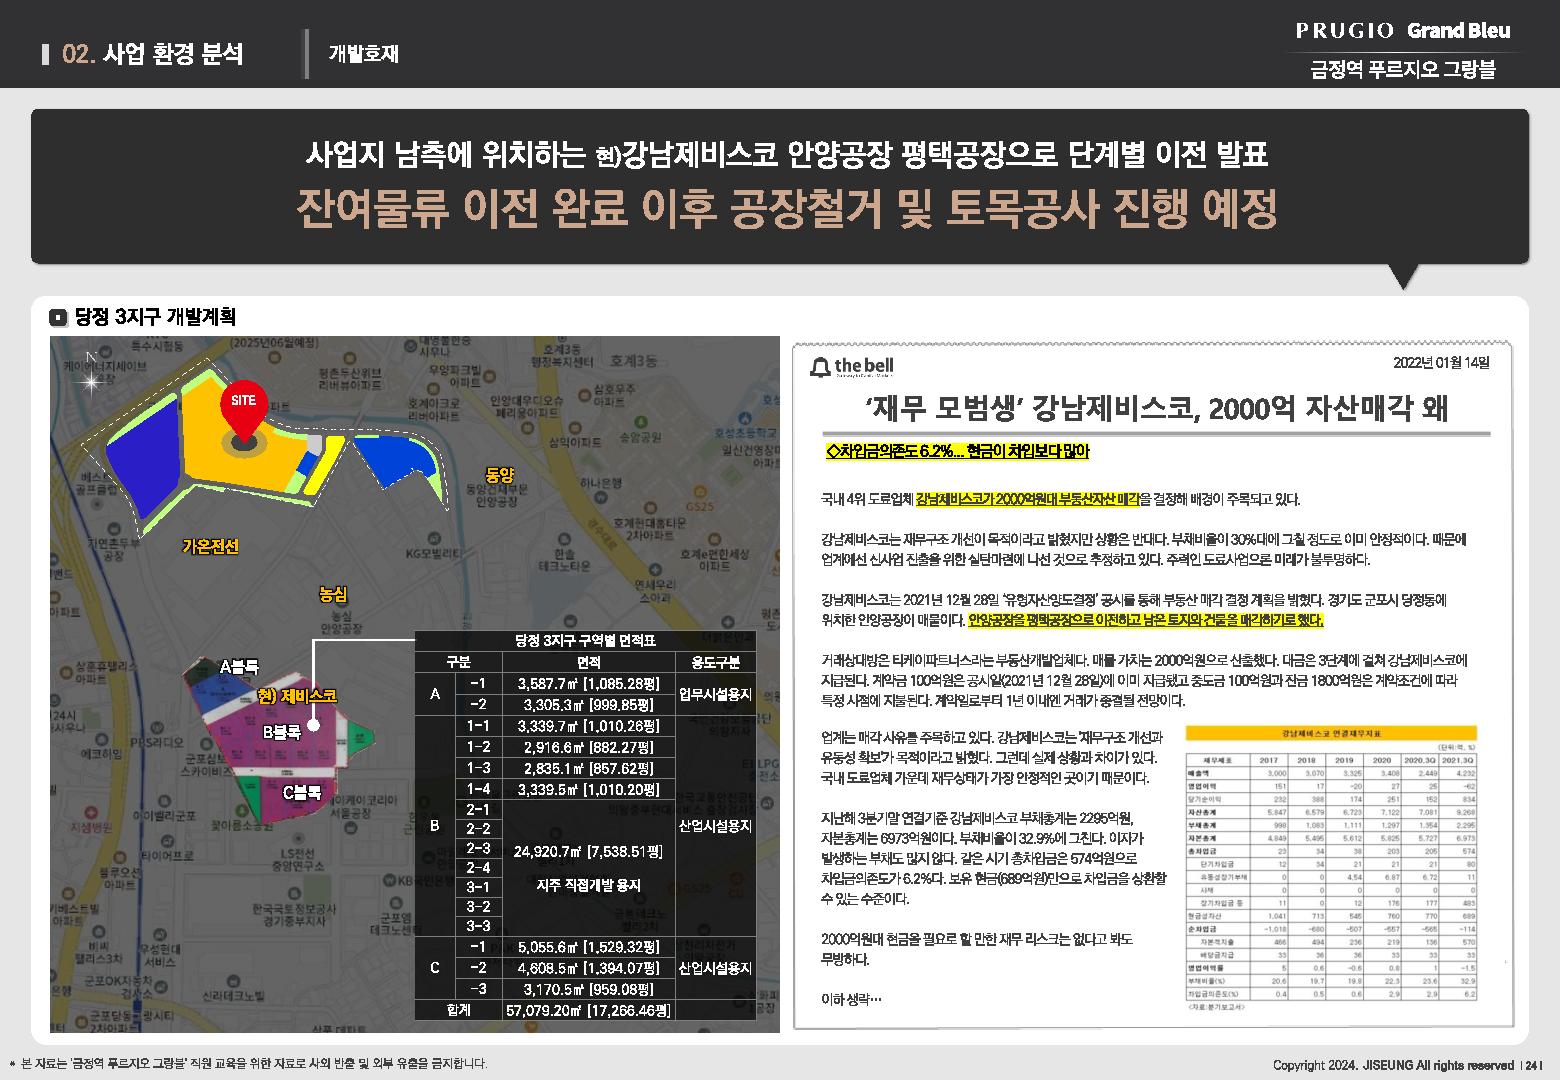Click the '가온전선' map label

(x=210, y=546)
